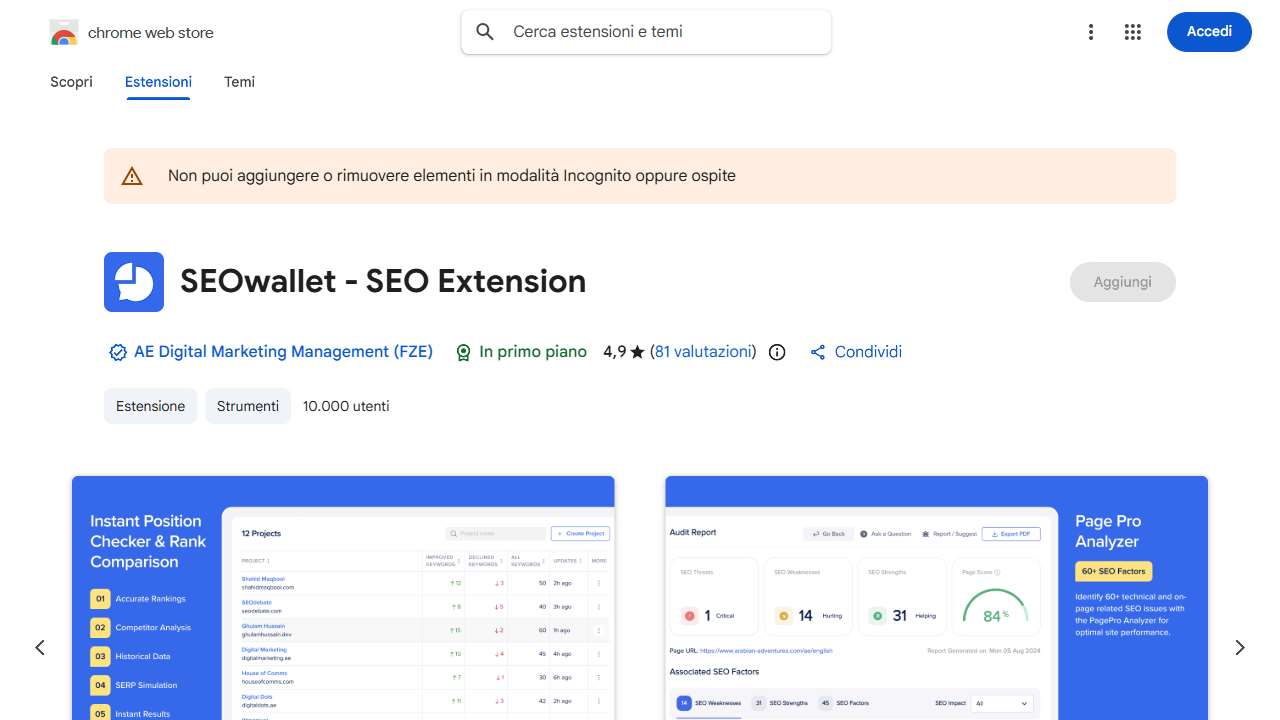Screen dimensions: 1280x720
Task: Click the Chrome Web Store logo
Action: point(63,31)
